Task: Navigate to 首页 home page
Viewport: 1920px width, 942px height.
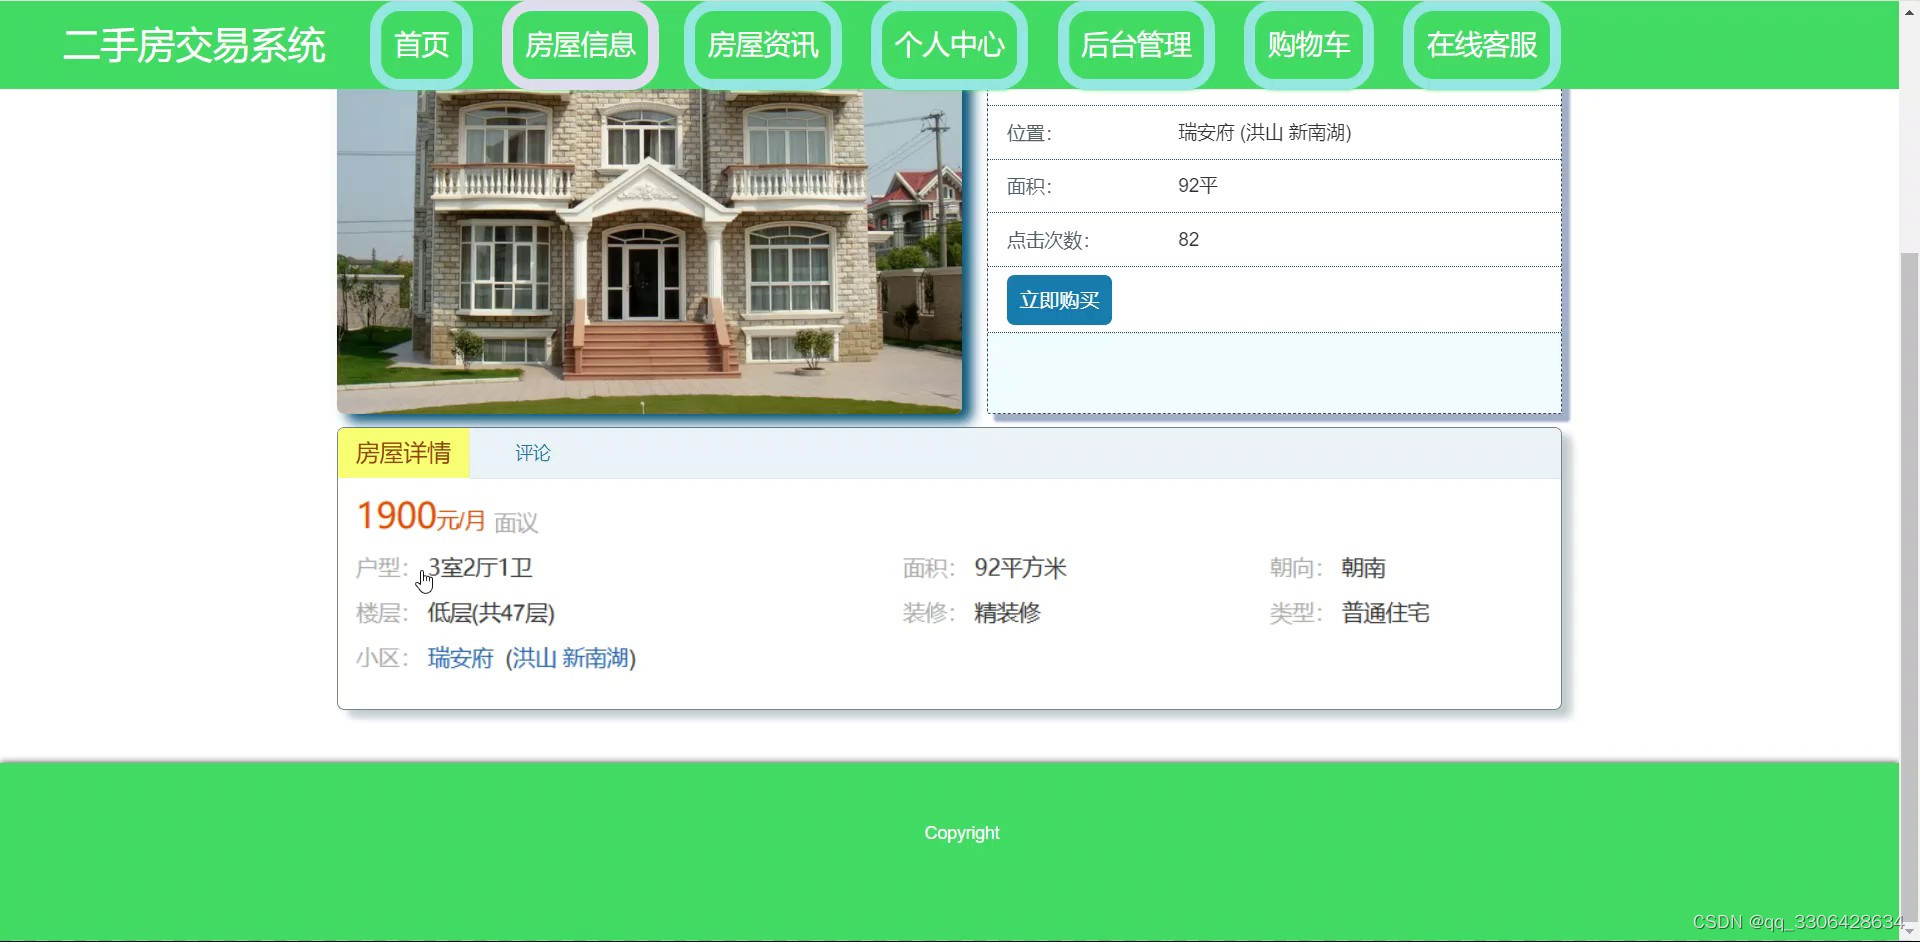Action: (421, 44)
